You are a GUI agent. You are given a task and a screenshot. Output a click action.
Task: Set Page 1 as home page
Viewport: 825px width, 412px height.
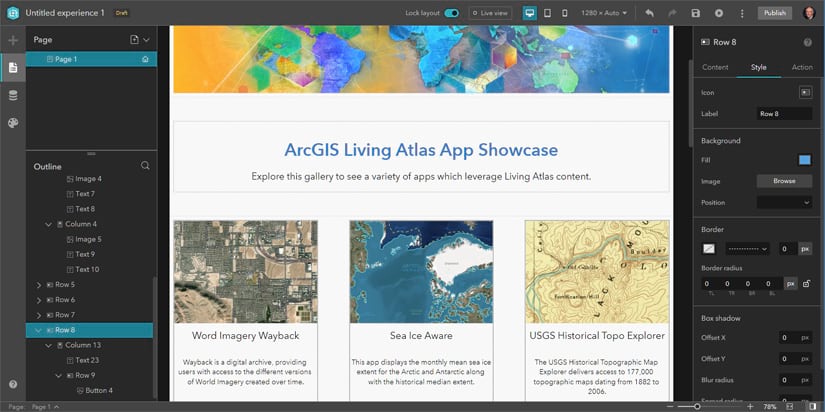tap(145, 59)
